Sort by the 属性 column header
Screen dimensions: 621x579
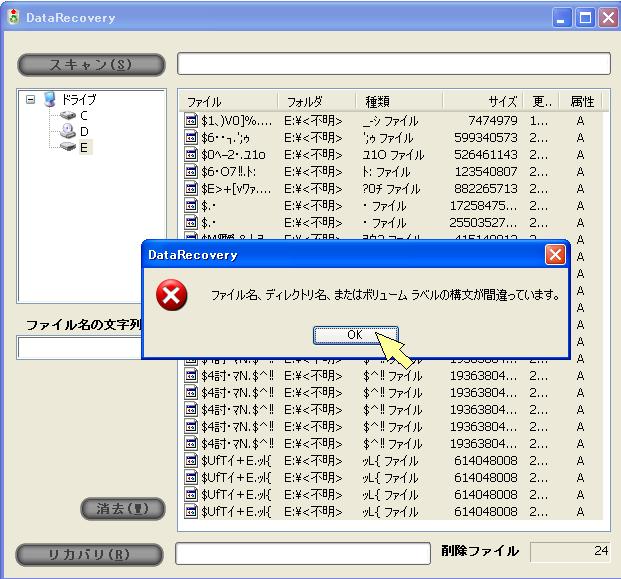581,102
